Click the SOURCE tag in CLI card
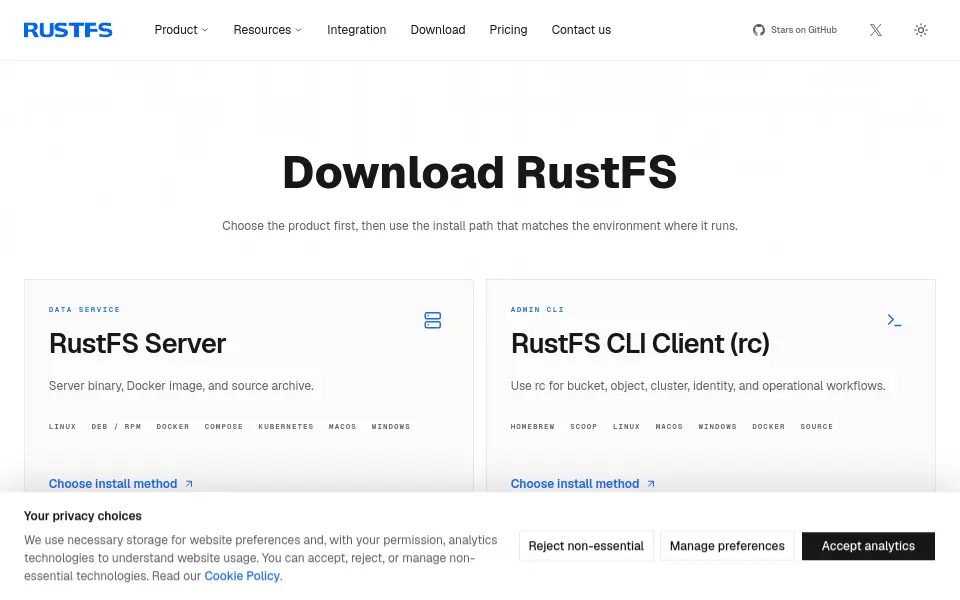The image size is (960, 600). click(x=816, y=427)
